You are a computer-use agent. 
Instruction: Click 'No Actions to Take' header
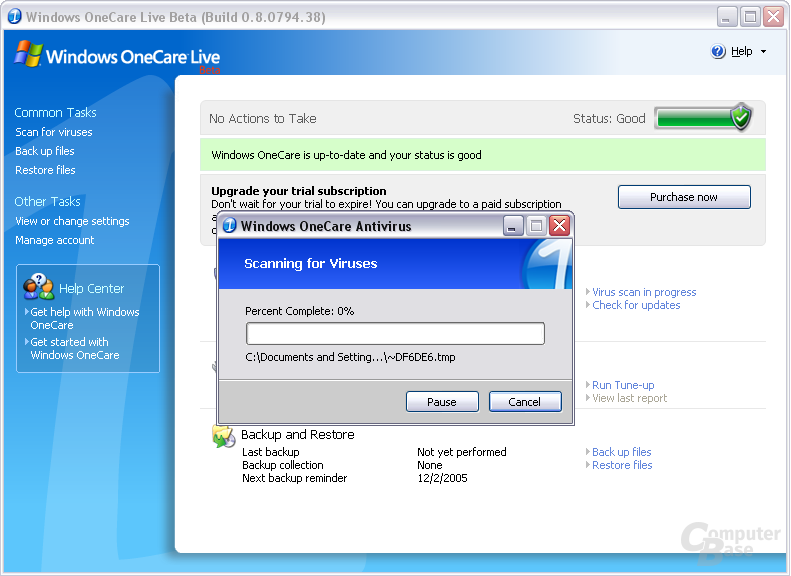pos(263,119)
